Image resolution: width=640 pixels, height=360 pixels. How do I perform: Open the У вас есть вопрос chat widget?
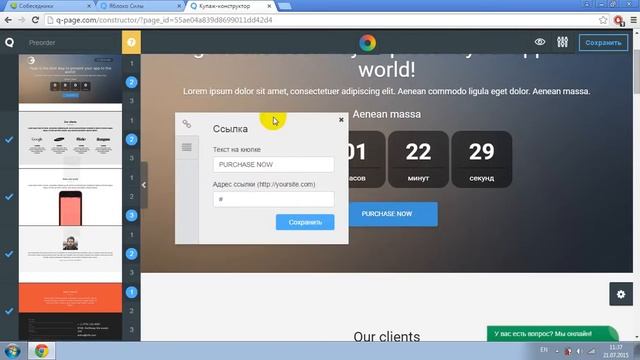pyautogui.click(x=552, y=333)
